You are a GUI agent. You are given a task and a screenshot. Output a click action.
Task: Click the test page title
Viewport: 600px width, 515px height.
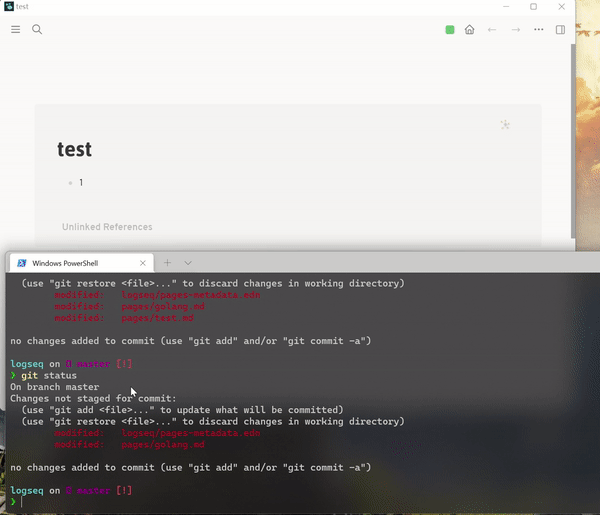click(74, 149)
